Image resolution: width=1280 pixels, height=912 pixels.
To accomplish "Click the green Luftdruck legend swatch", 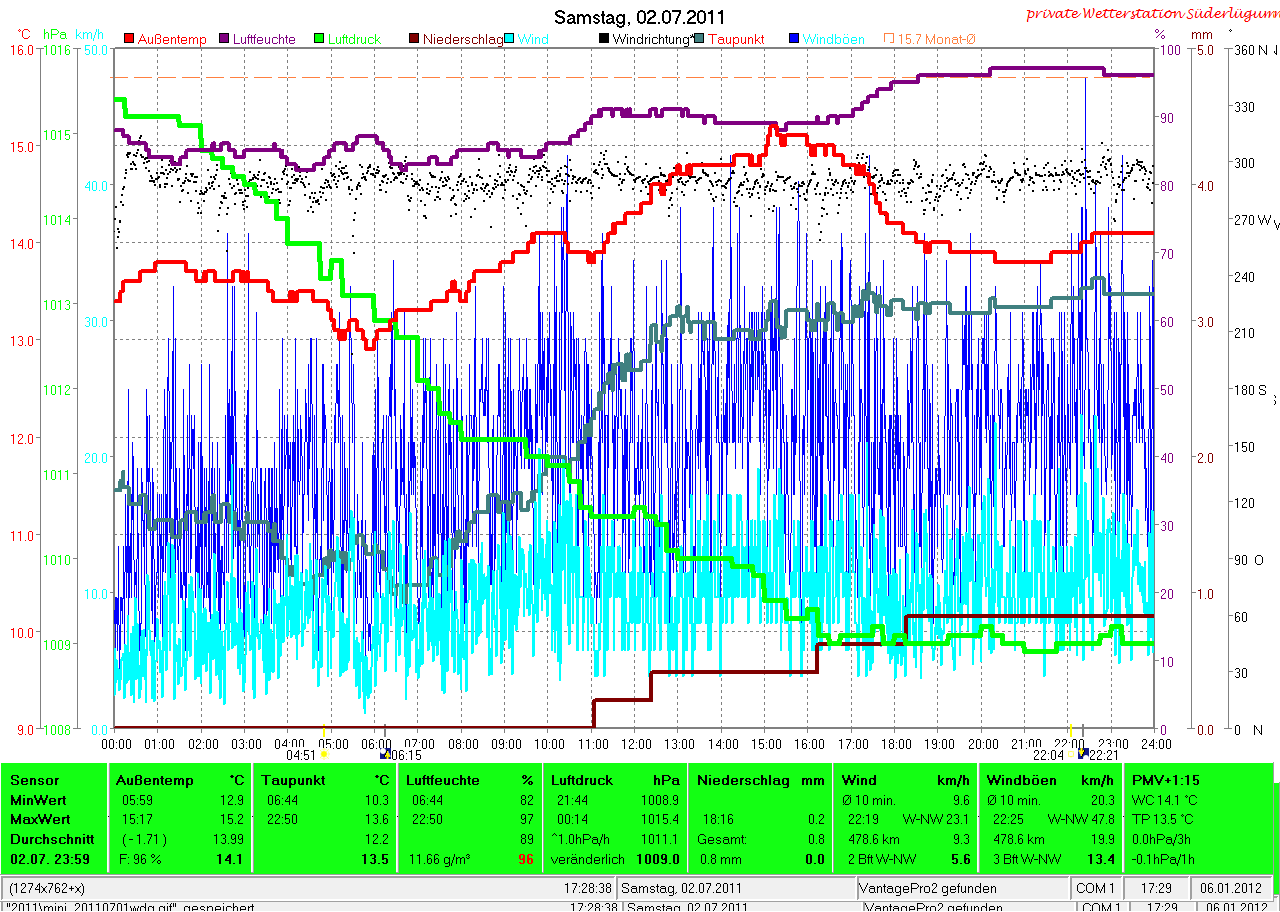I will [320, 39].
